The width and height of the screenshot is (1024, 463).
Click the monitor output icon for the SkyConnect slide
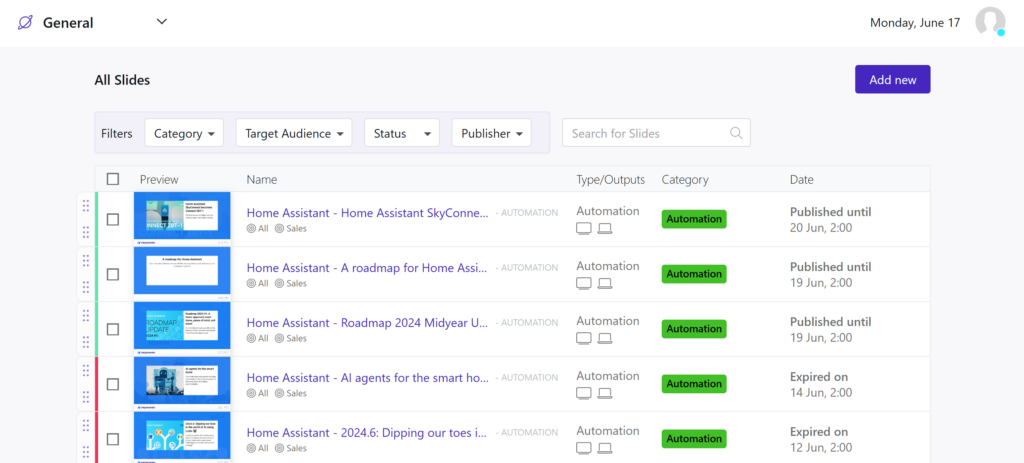(x=584, y=229)
